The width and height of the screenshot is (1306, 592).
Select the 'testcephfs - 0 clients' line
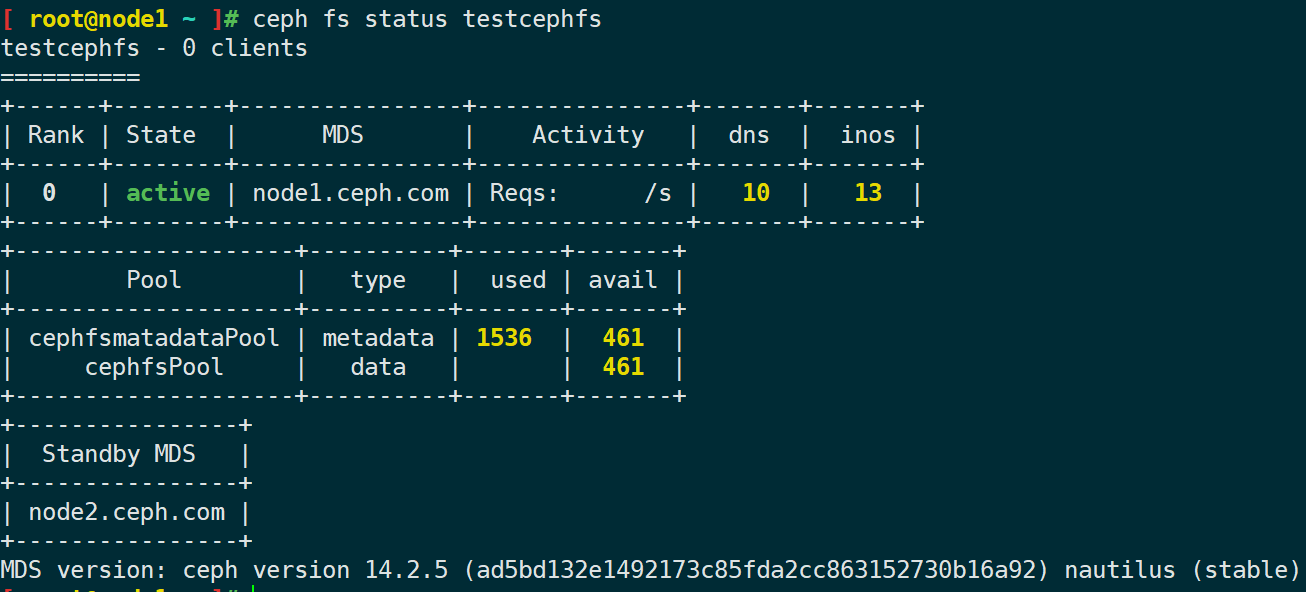pos(154,48)
